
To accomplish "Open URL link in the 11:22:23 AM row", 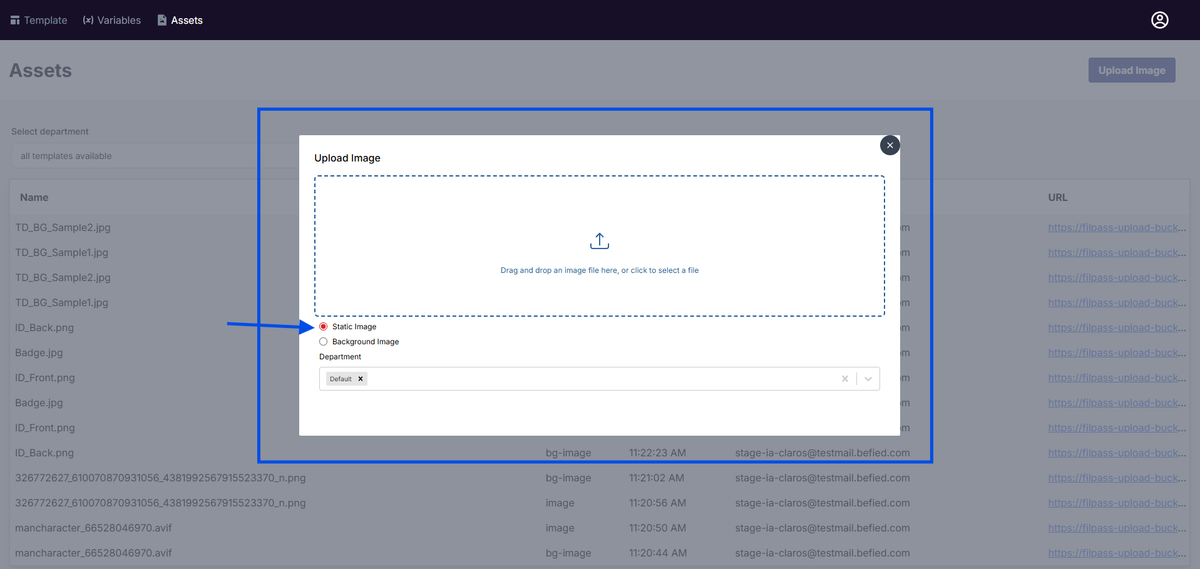I will coord(1118,453).
